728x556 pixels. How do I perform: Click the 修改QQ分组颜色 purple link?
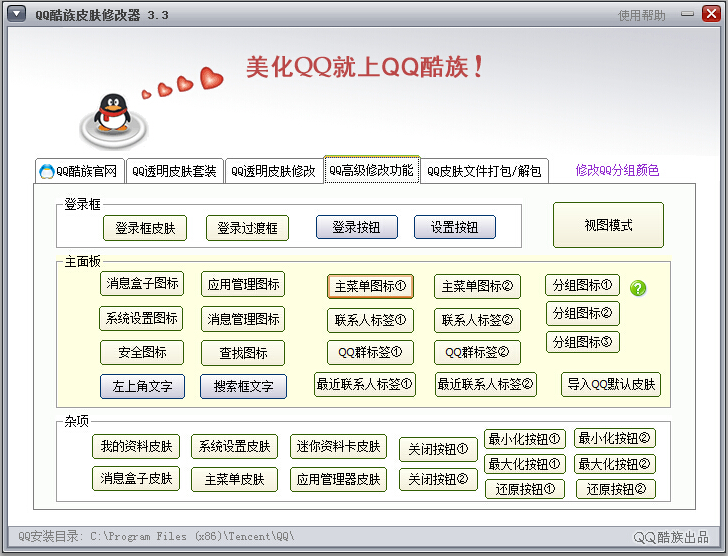tap(617, 170)
